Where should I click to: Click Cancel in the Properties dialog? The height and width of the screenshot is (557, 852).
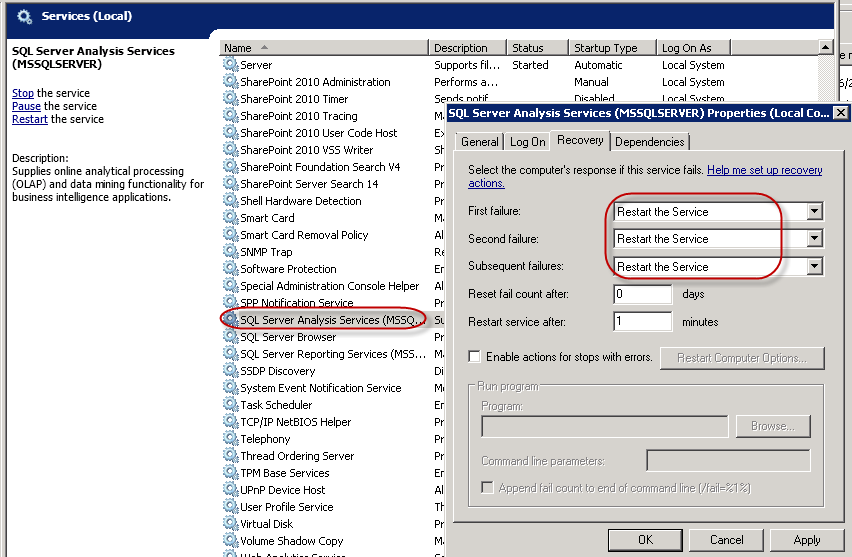click(726, 540)
